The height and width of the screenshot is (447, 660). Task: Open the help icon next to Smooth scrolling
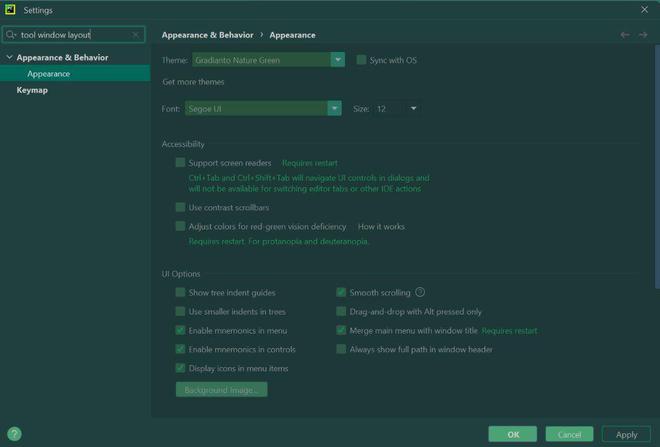[x=420, y=292]
